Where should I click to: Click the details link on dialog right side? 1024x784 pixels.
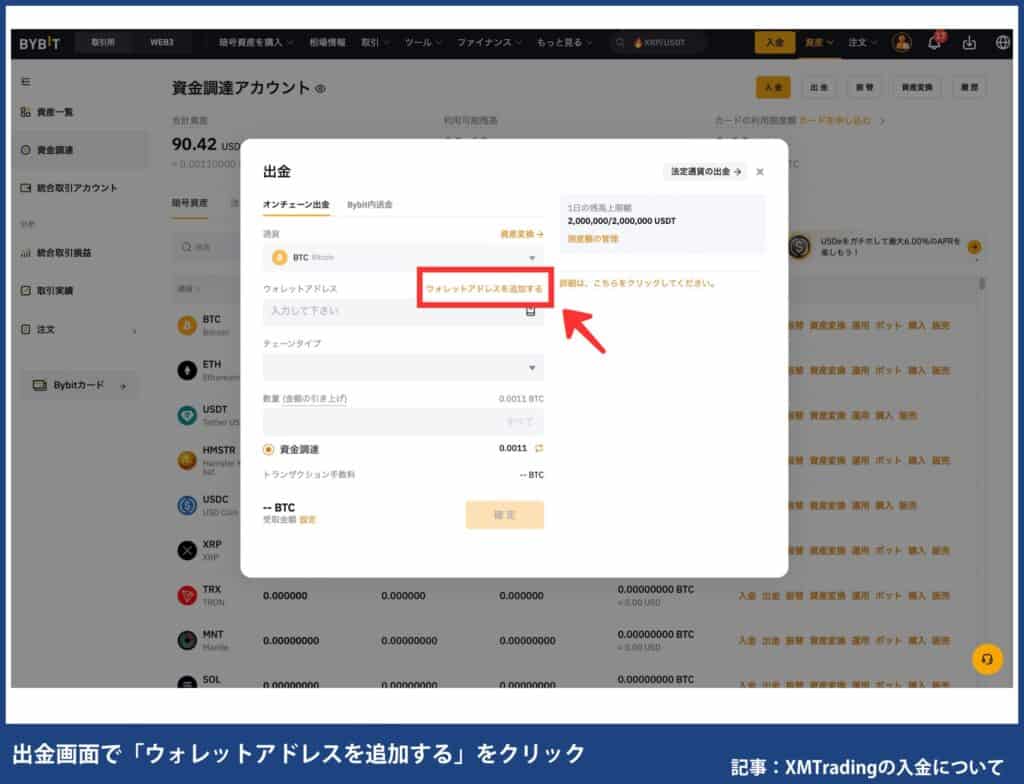pyautogui.click(x=637, y=283)
